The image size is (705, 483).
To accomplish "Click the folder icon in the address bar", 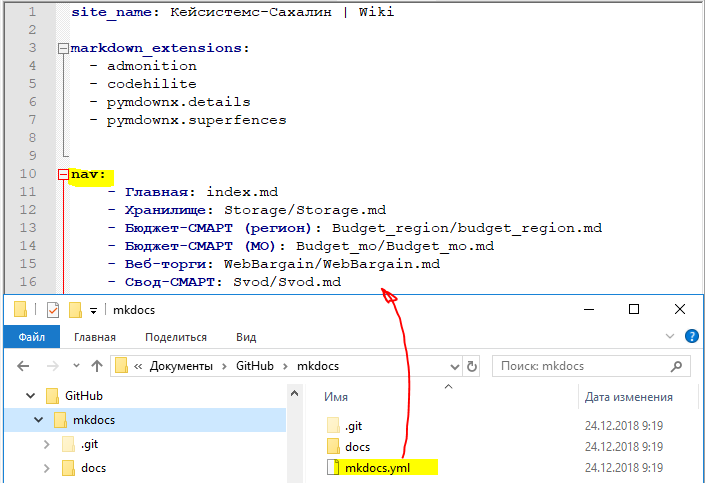I will coord(121,366).
